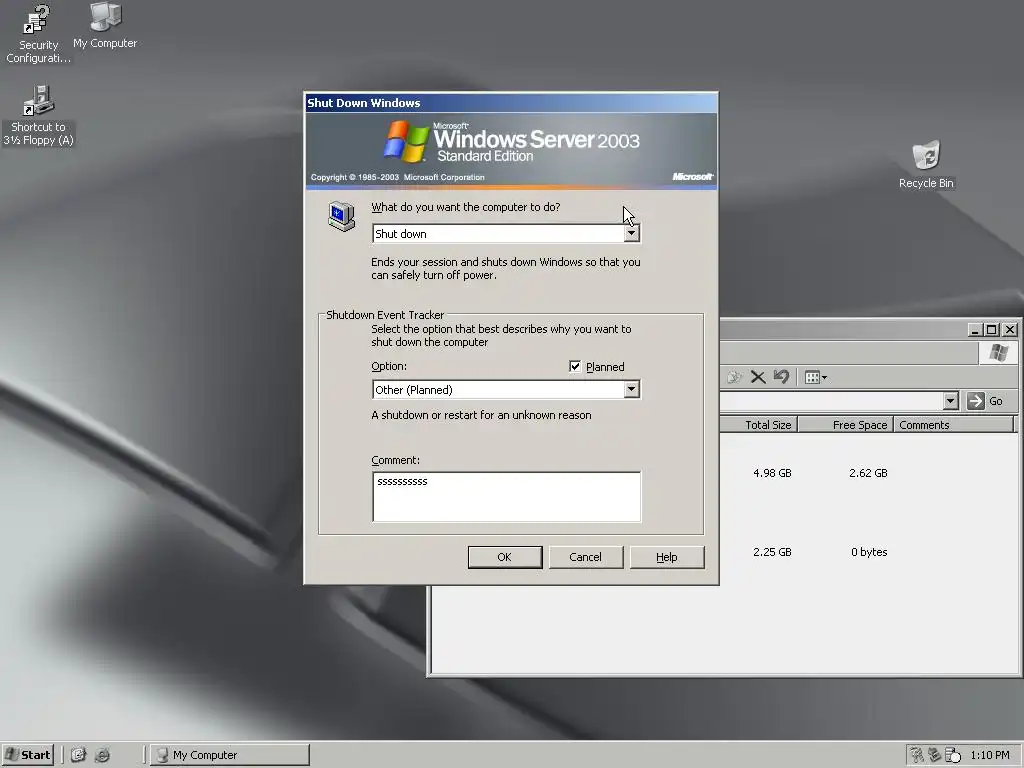The height and width of the screenshot is (768, 1024).
Task: Maximize the My Computer window
Action: 992,330
